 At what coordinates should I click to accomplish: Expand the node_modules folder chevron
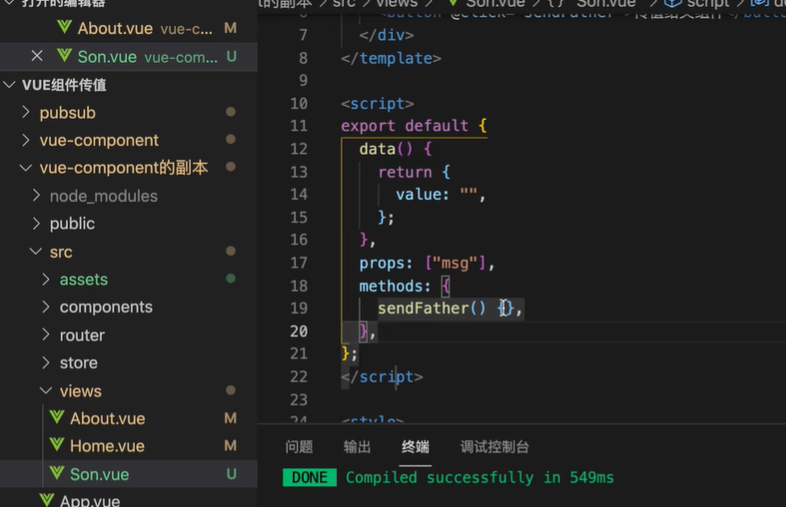[x=36, y=196]
